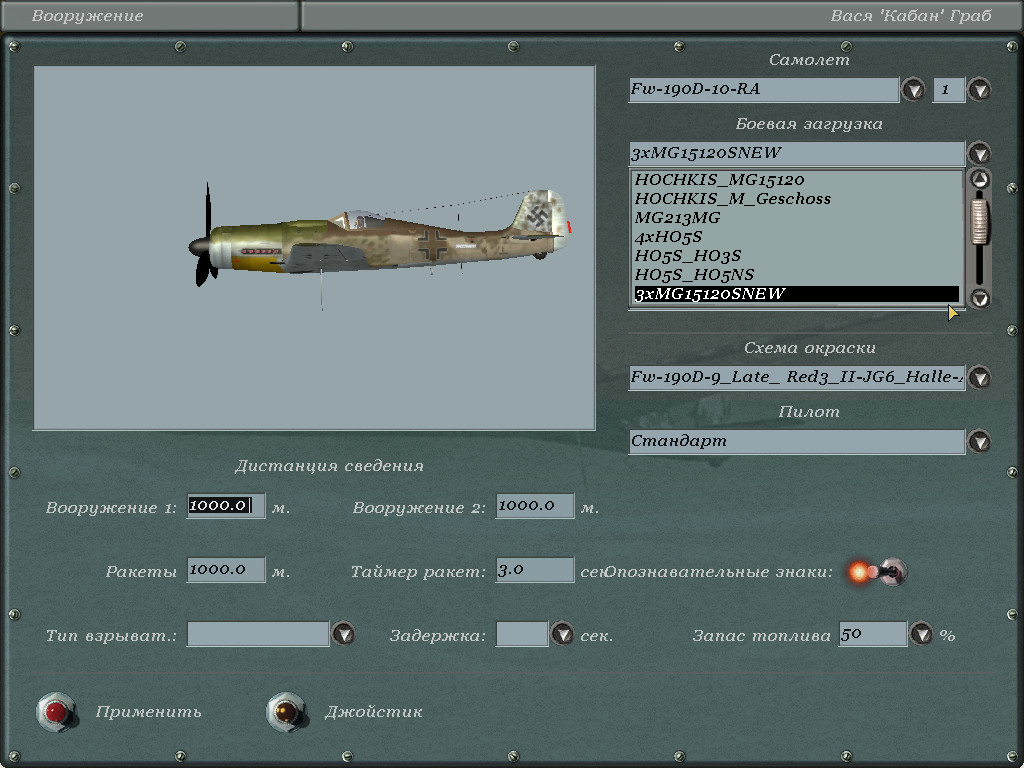Select HO5S_HO3S loadout
The height and width of the screenshot is (768, 1024).
tap(797, 255)
